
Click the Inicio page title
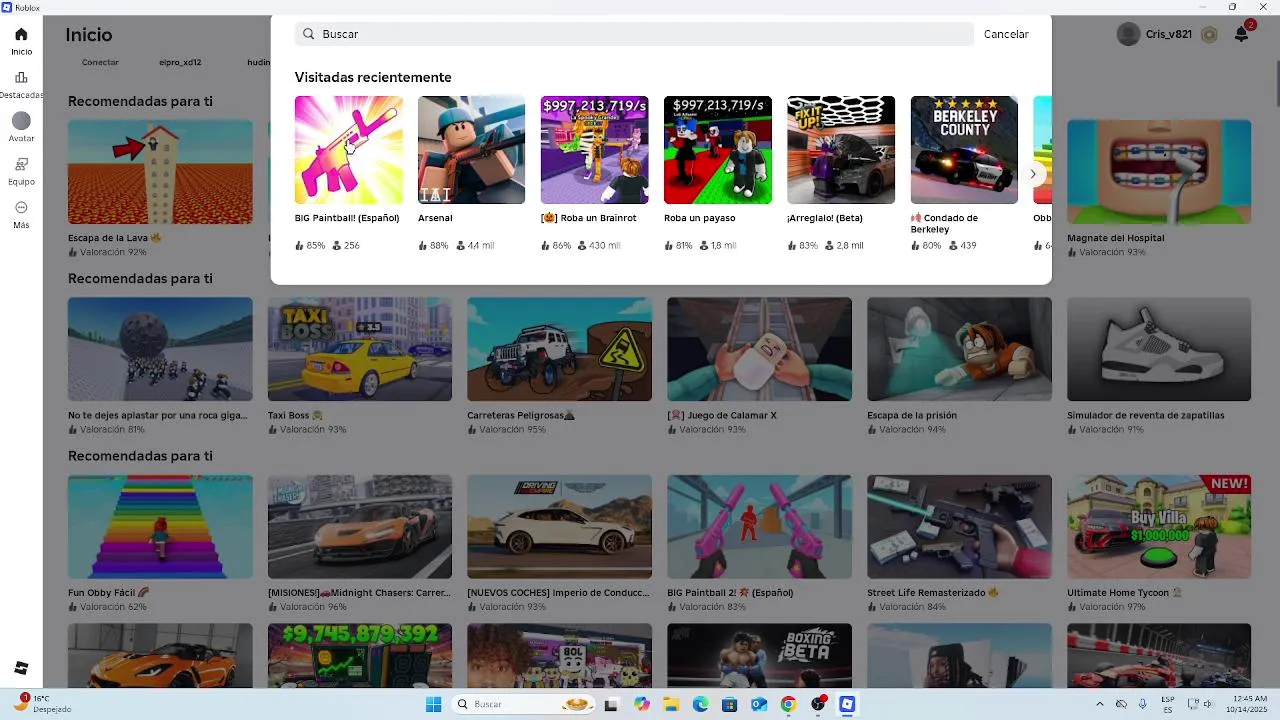(89, 34)
